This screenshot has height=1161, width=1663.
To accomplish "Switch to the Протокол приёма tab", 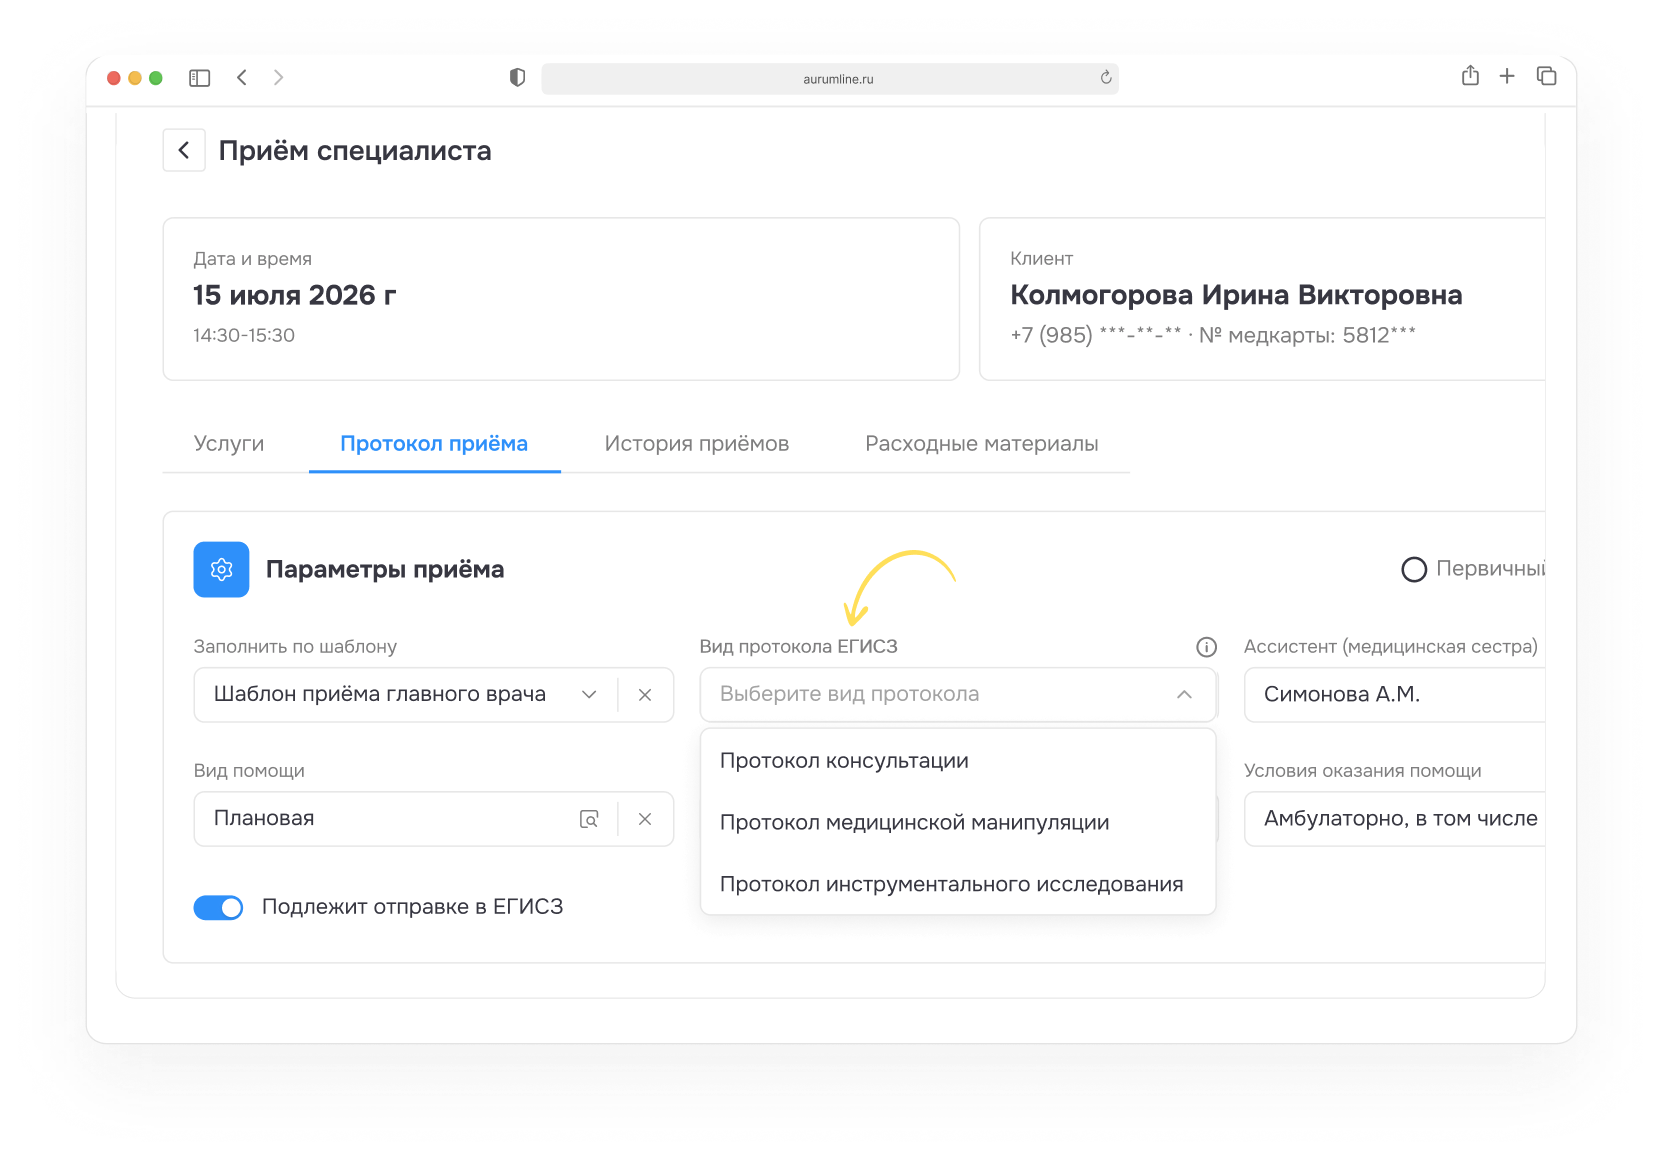I will click(434, 444).
